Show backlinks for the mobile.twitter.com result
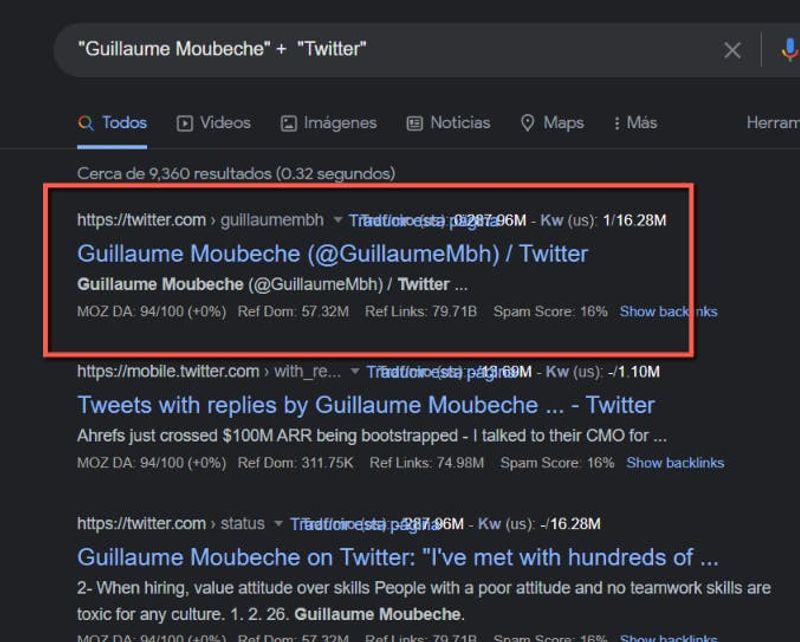Image resolution: width=800 pixels, height=642 pixels. (x=675, y=463)
